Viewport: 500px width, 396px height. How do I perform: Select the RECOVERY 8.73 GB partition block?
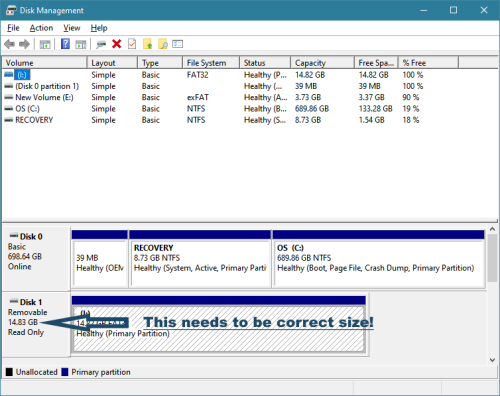[200, 259]
